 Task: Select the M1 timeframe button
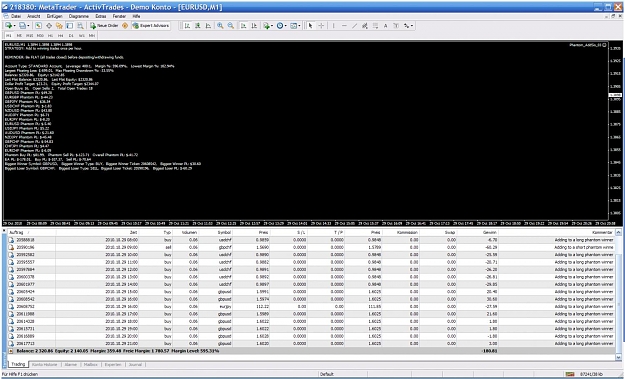pos(9,35)
